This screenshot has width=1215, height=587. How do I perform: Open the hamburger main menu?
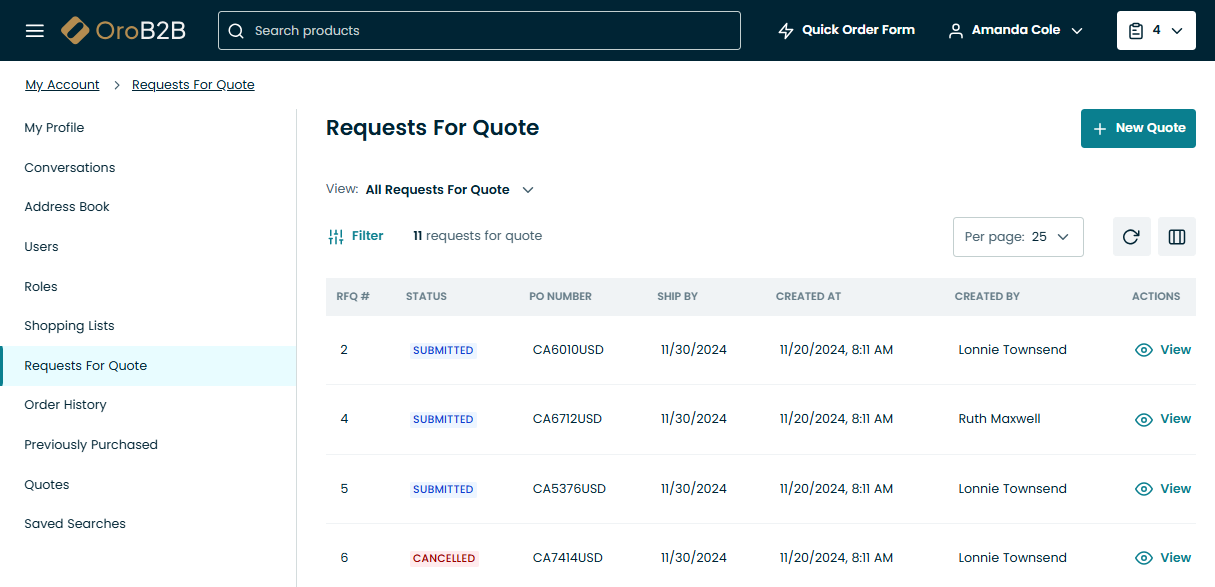pos(35,31)
